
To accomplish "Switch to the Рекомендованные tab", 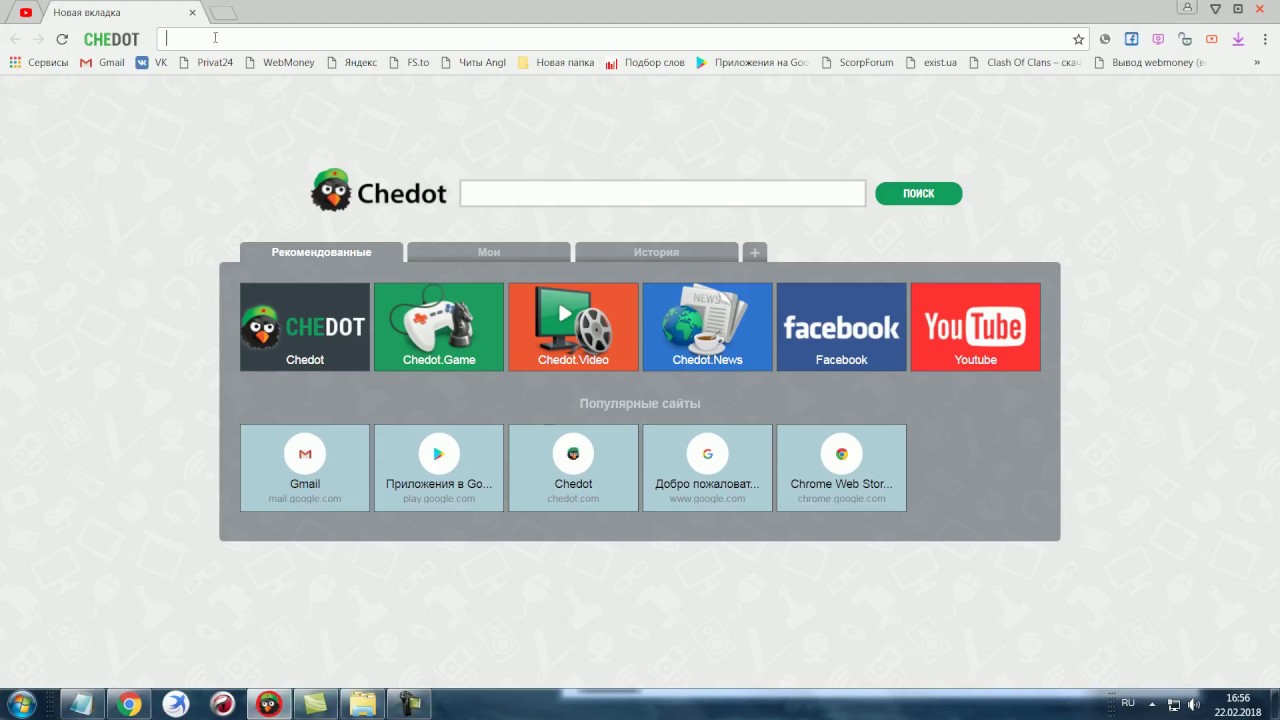I will point(321,252).
